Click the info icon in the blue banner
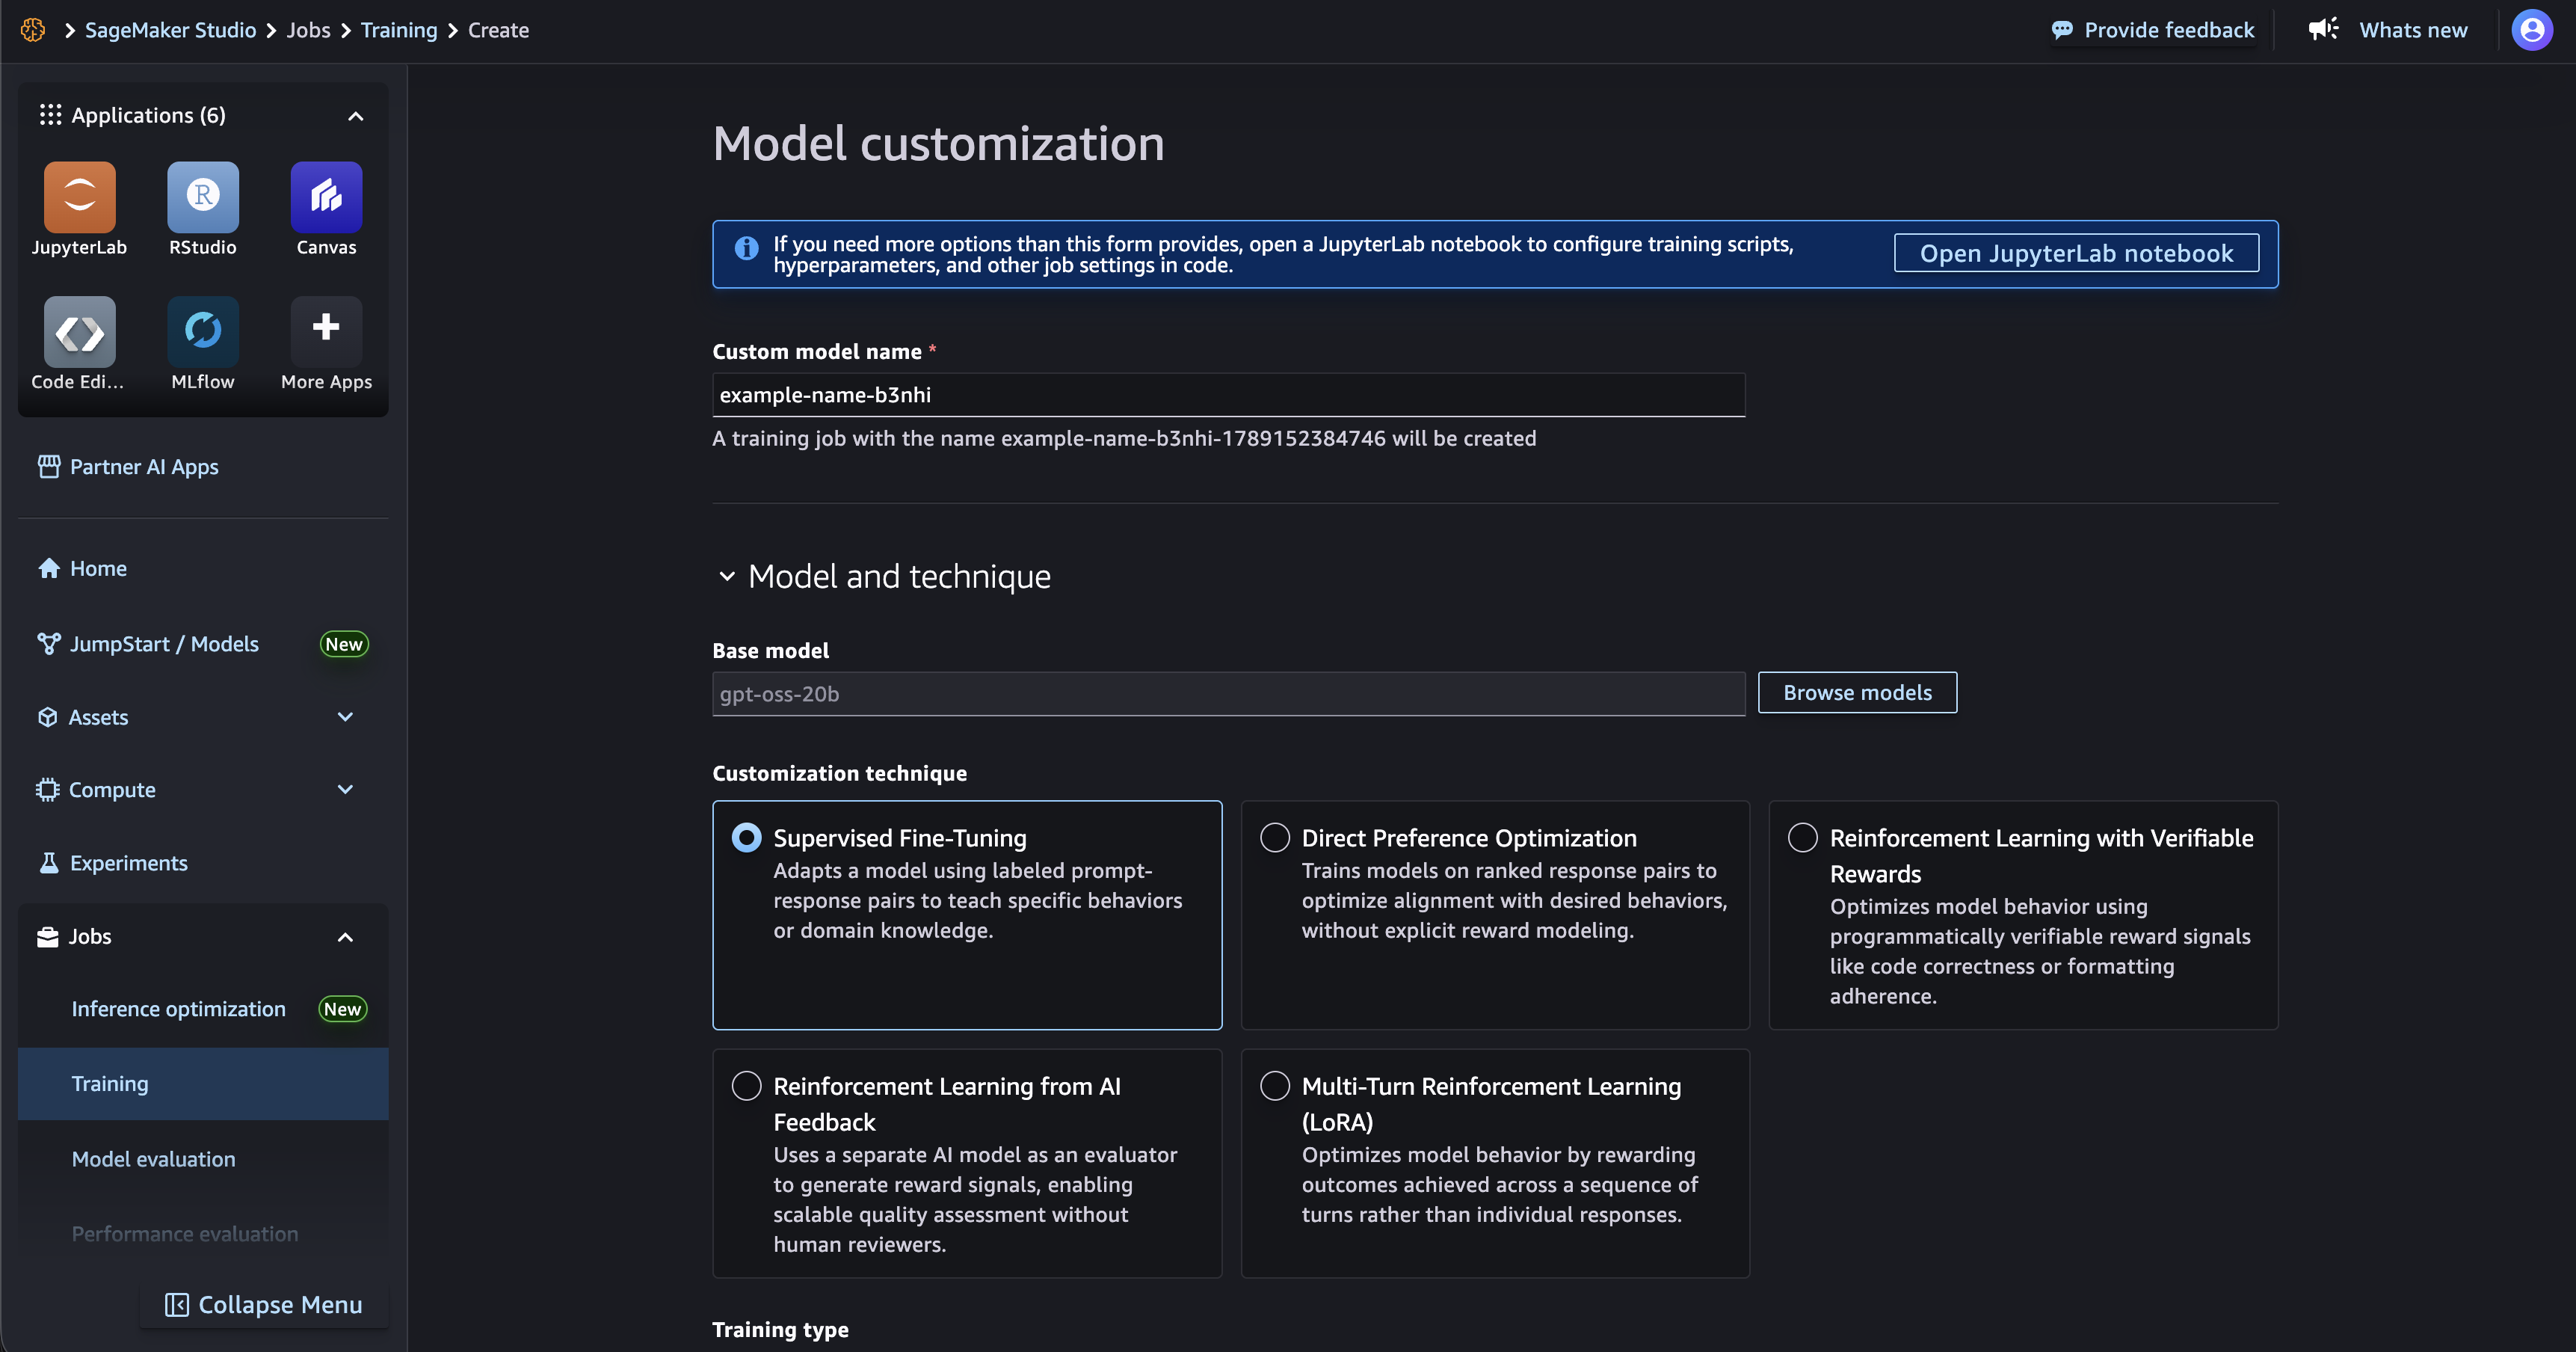 point(746,248)
